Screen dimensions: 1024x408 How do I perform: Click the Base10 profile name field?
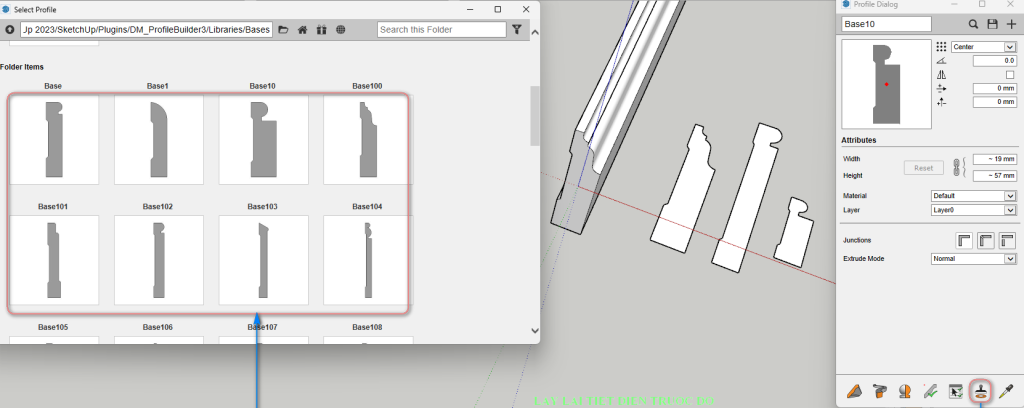[886, 24]
